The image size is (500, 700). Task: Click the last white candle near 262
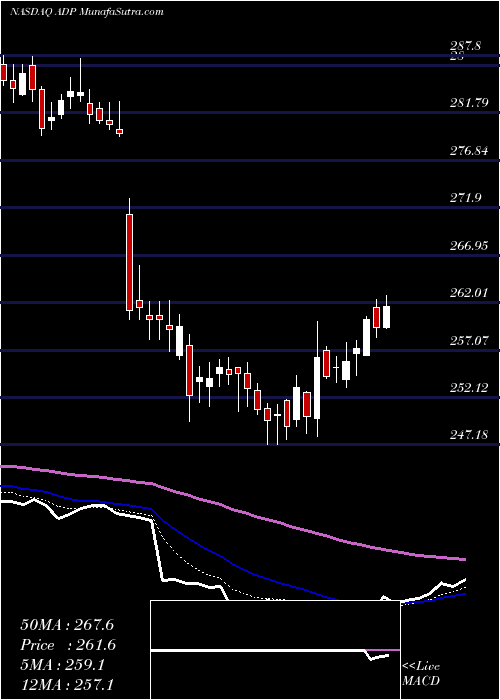[x=387, y=317]
